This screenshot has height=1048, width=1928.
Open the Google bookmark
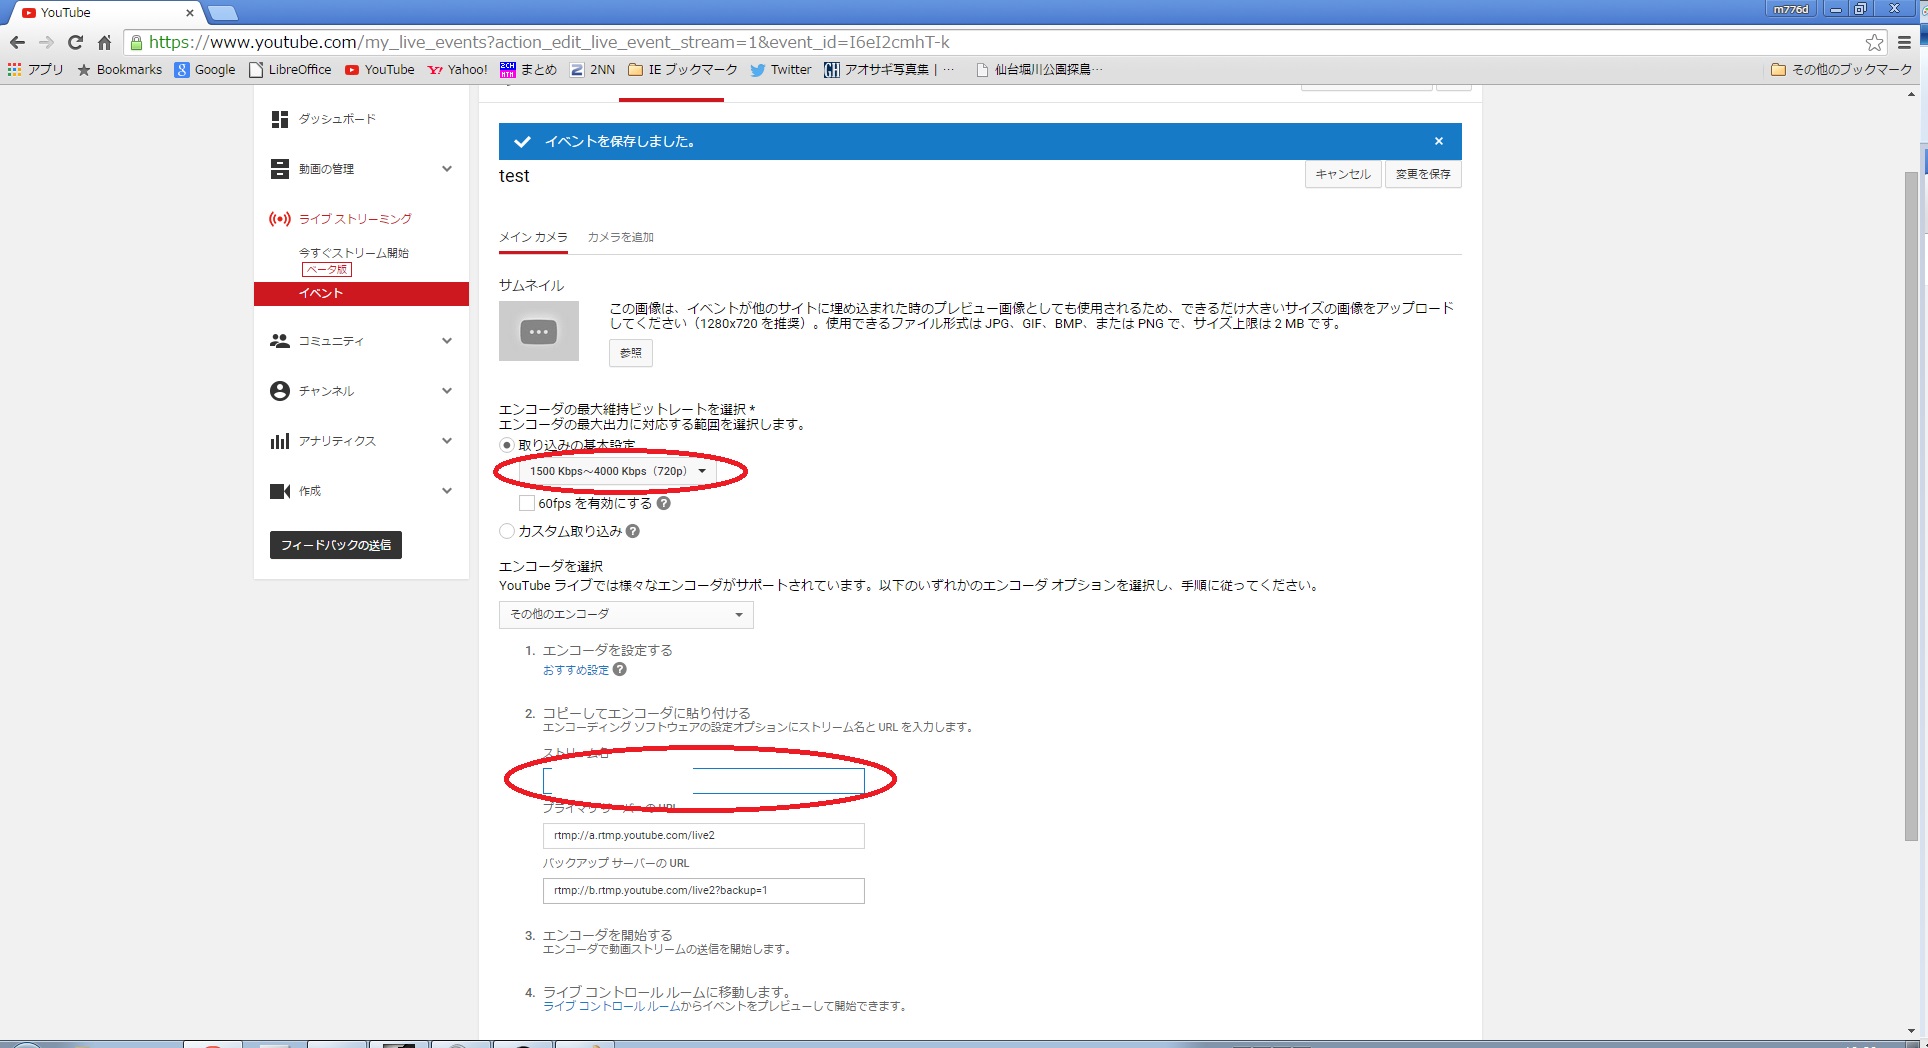coord(205,69)
